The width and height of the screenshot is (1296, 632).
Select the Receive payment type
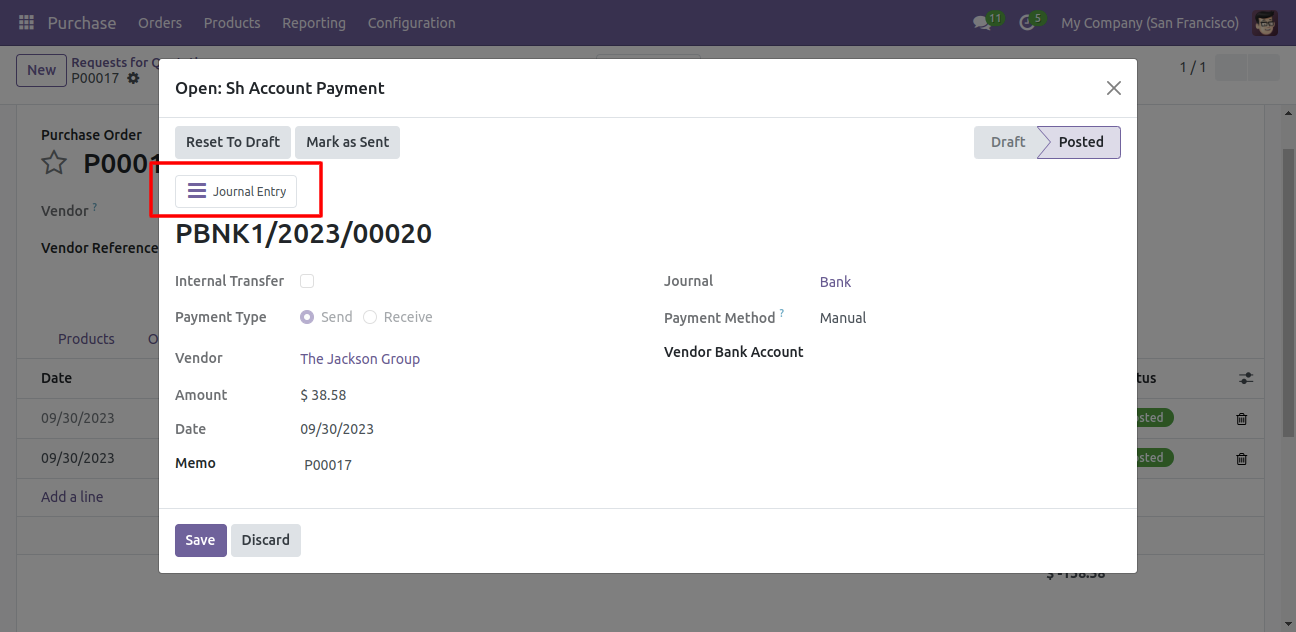370,317
